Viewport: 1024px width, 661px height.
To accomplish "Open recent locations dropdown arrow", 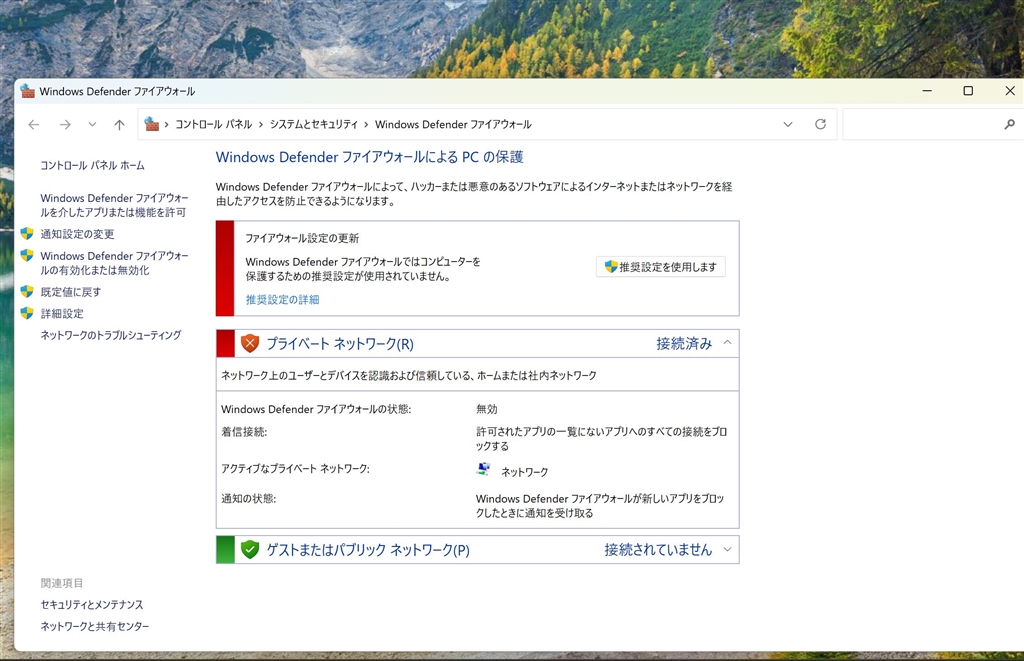I will point(92,124).
